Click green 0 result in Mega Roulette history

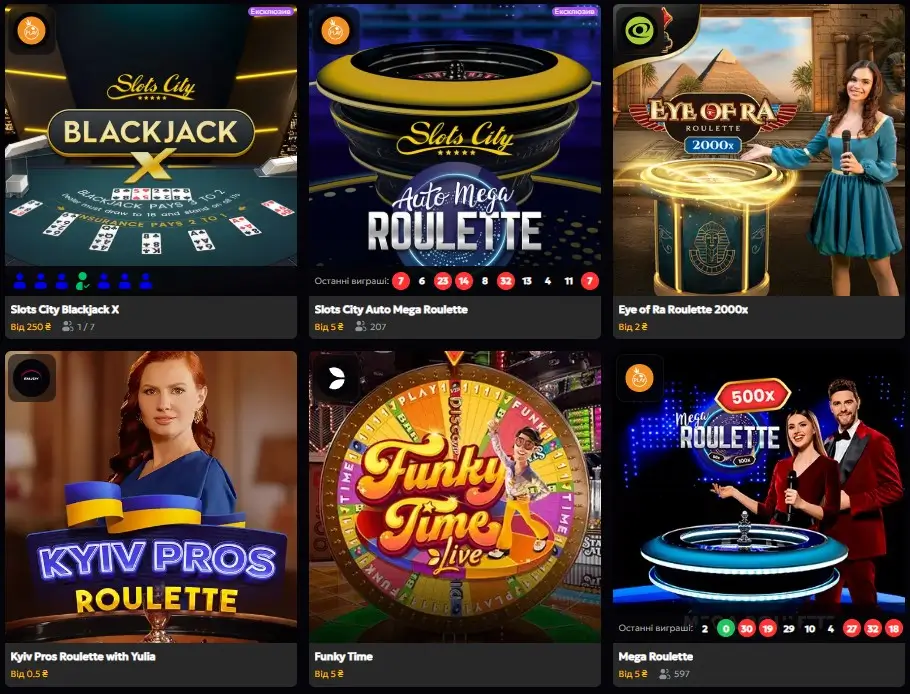(725, 628)
